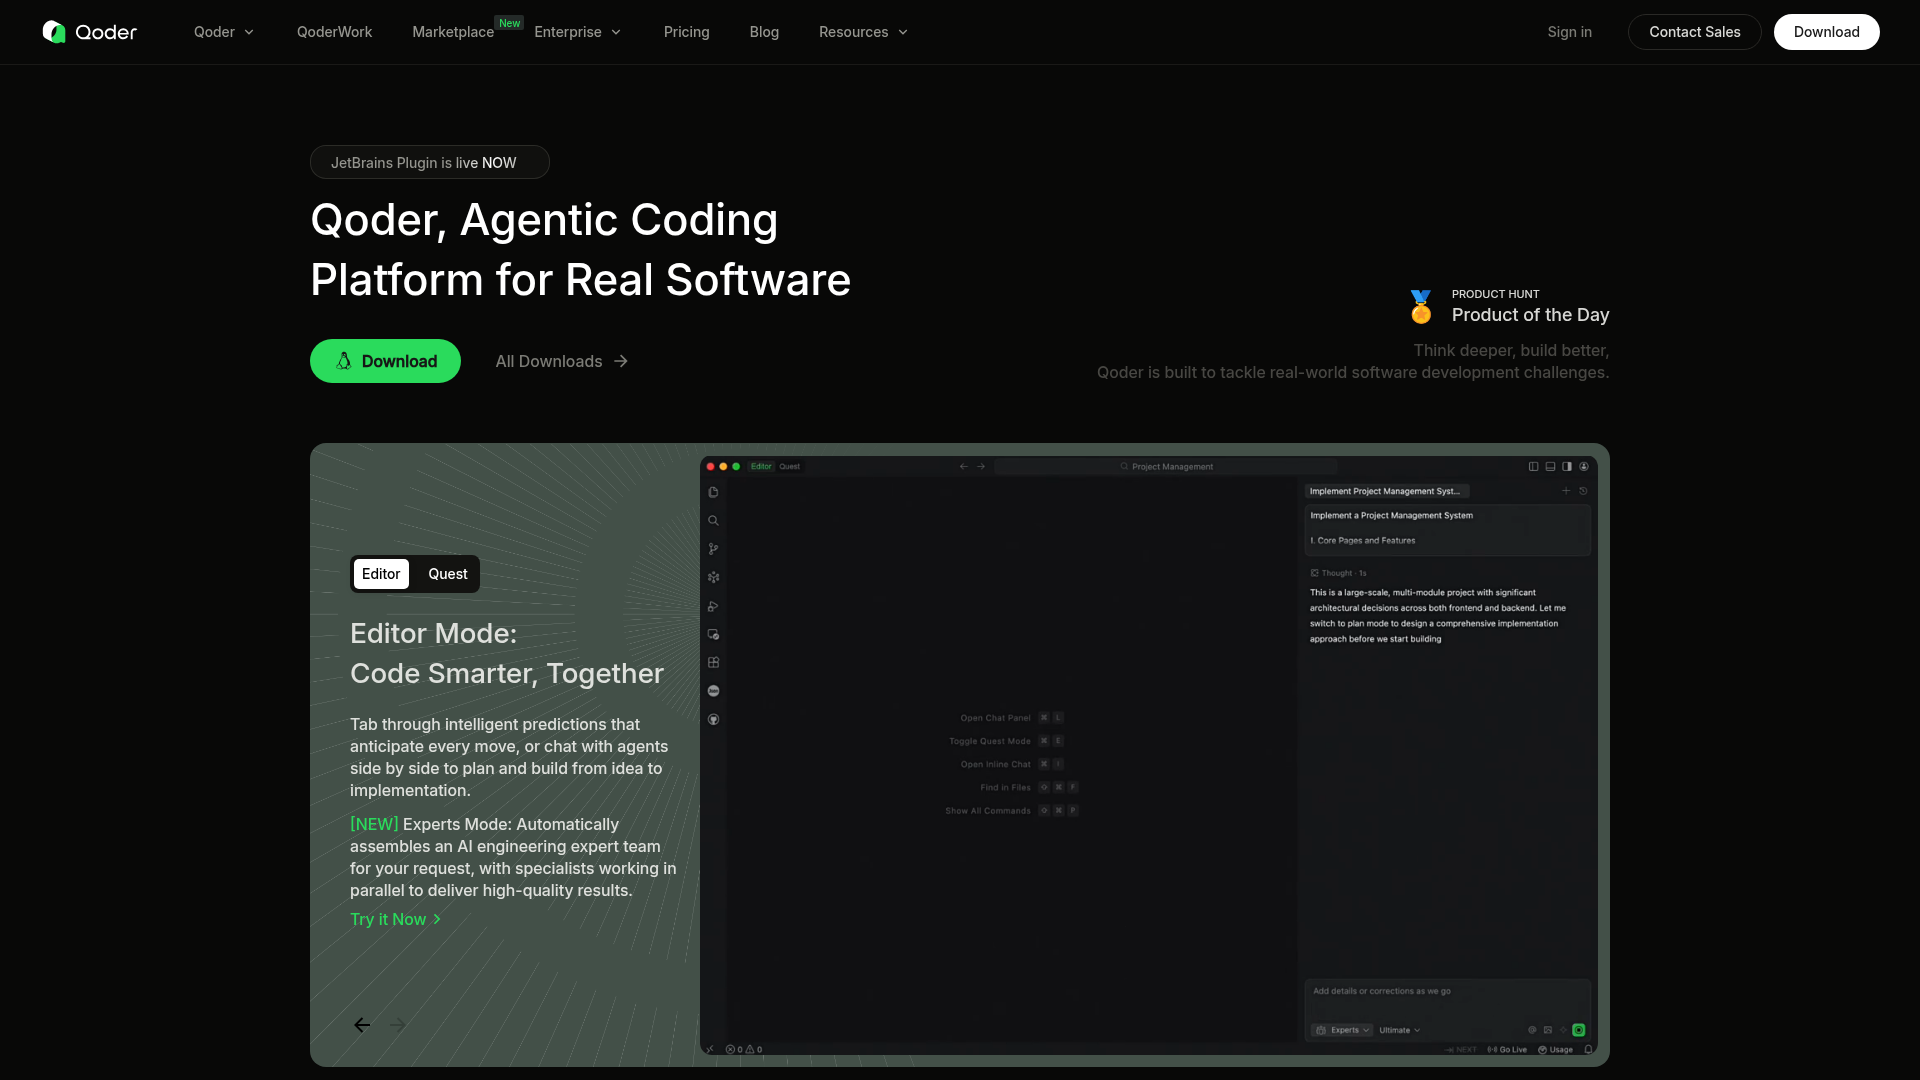Select small Quest mode tab in app title bar
Viewport: 1920px width, 1080px height.
click(x=790, y=466)
